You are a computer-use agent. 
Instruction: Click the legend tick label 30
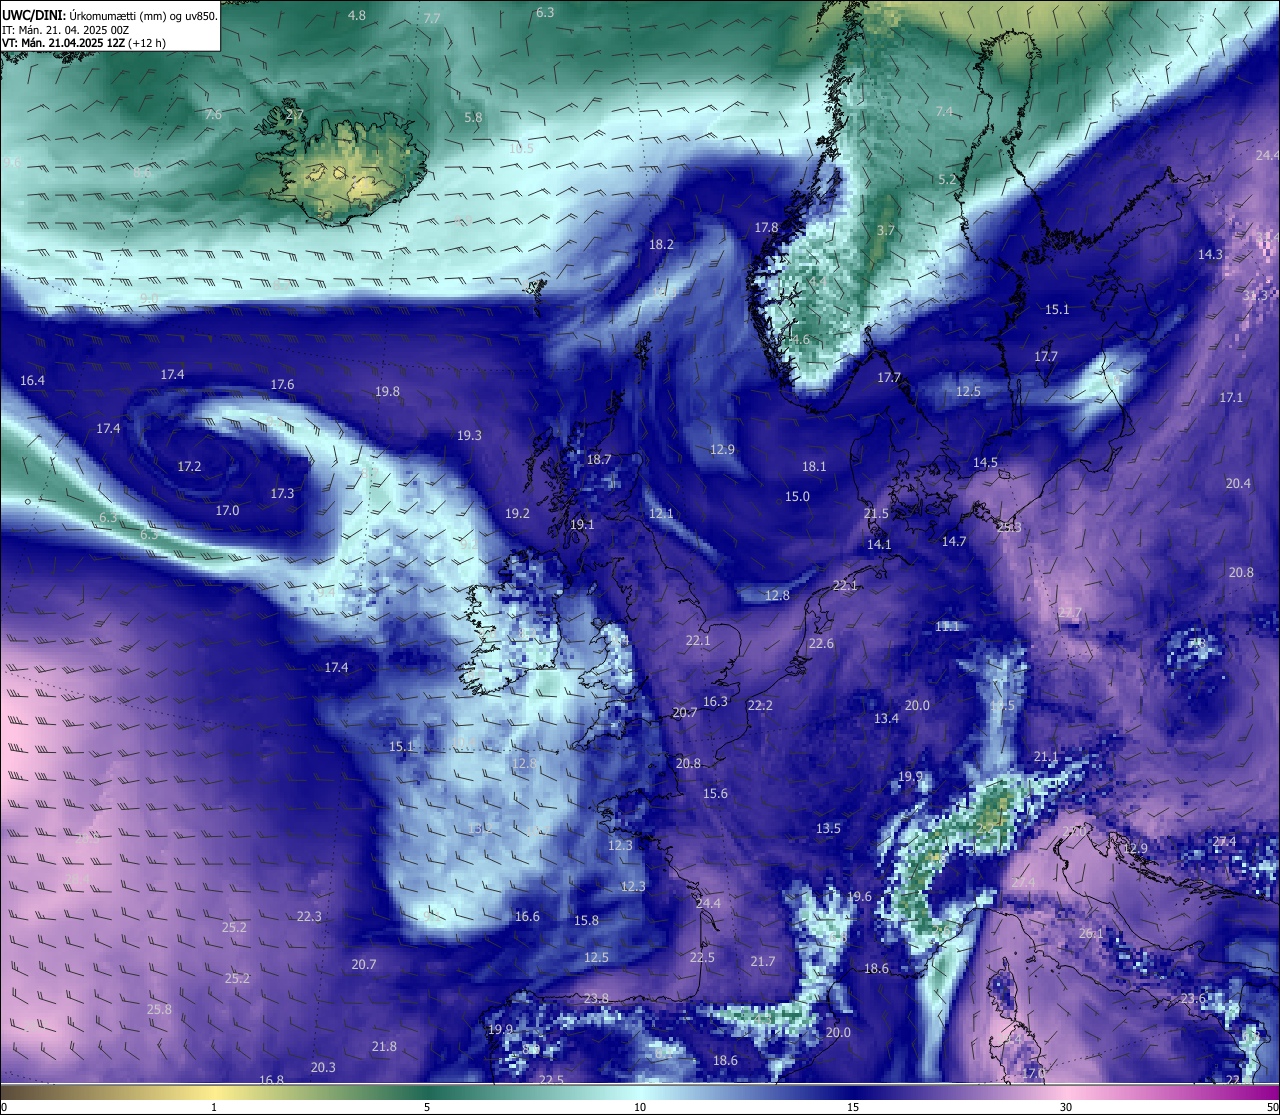coord(1066,1107)
